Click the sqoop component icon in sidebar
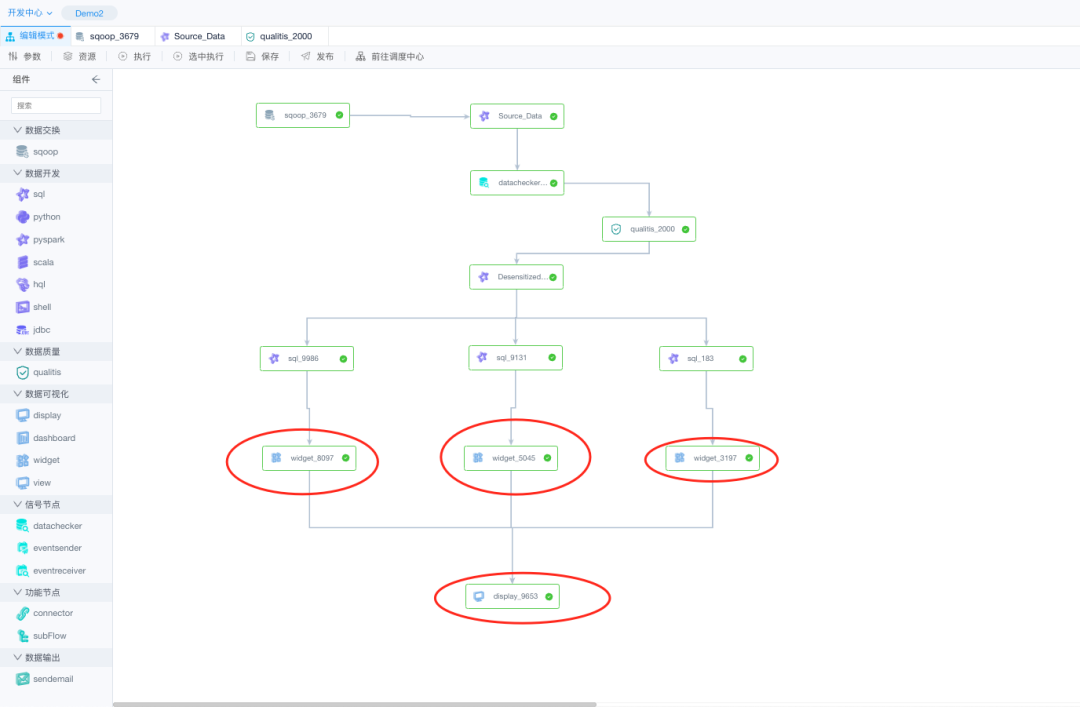 [x=22, y=152]
